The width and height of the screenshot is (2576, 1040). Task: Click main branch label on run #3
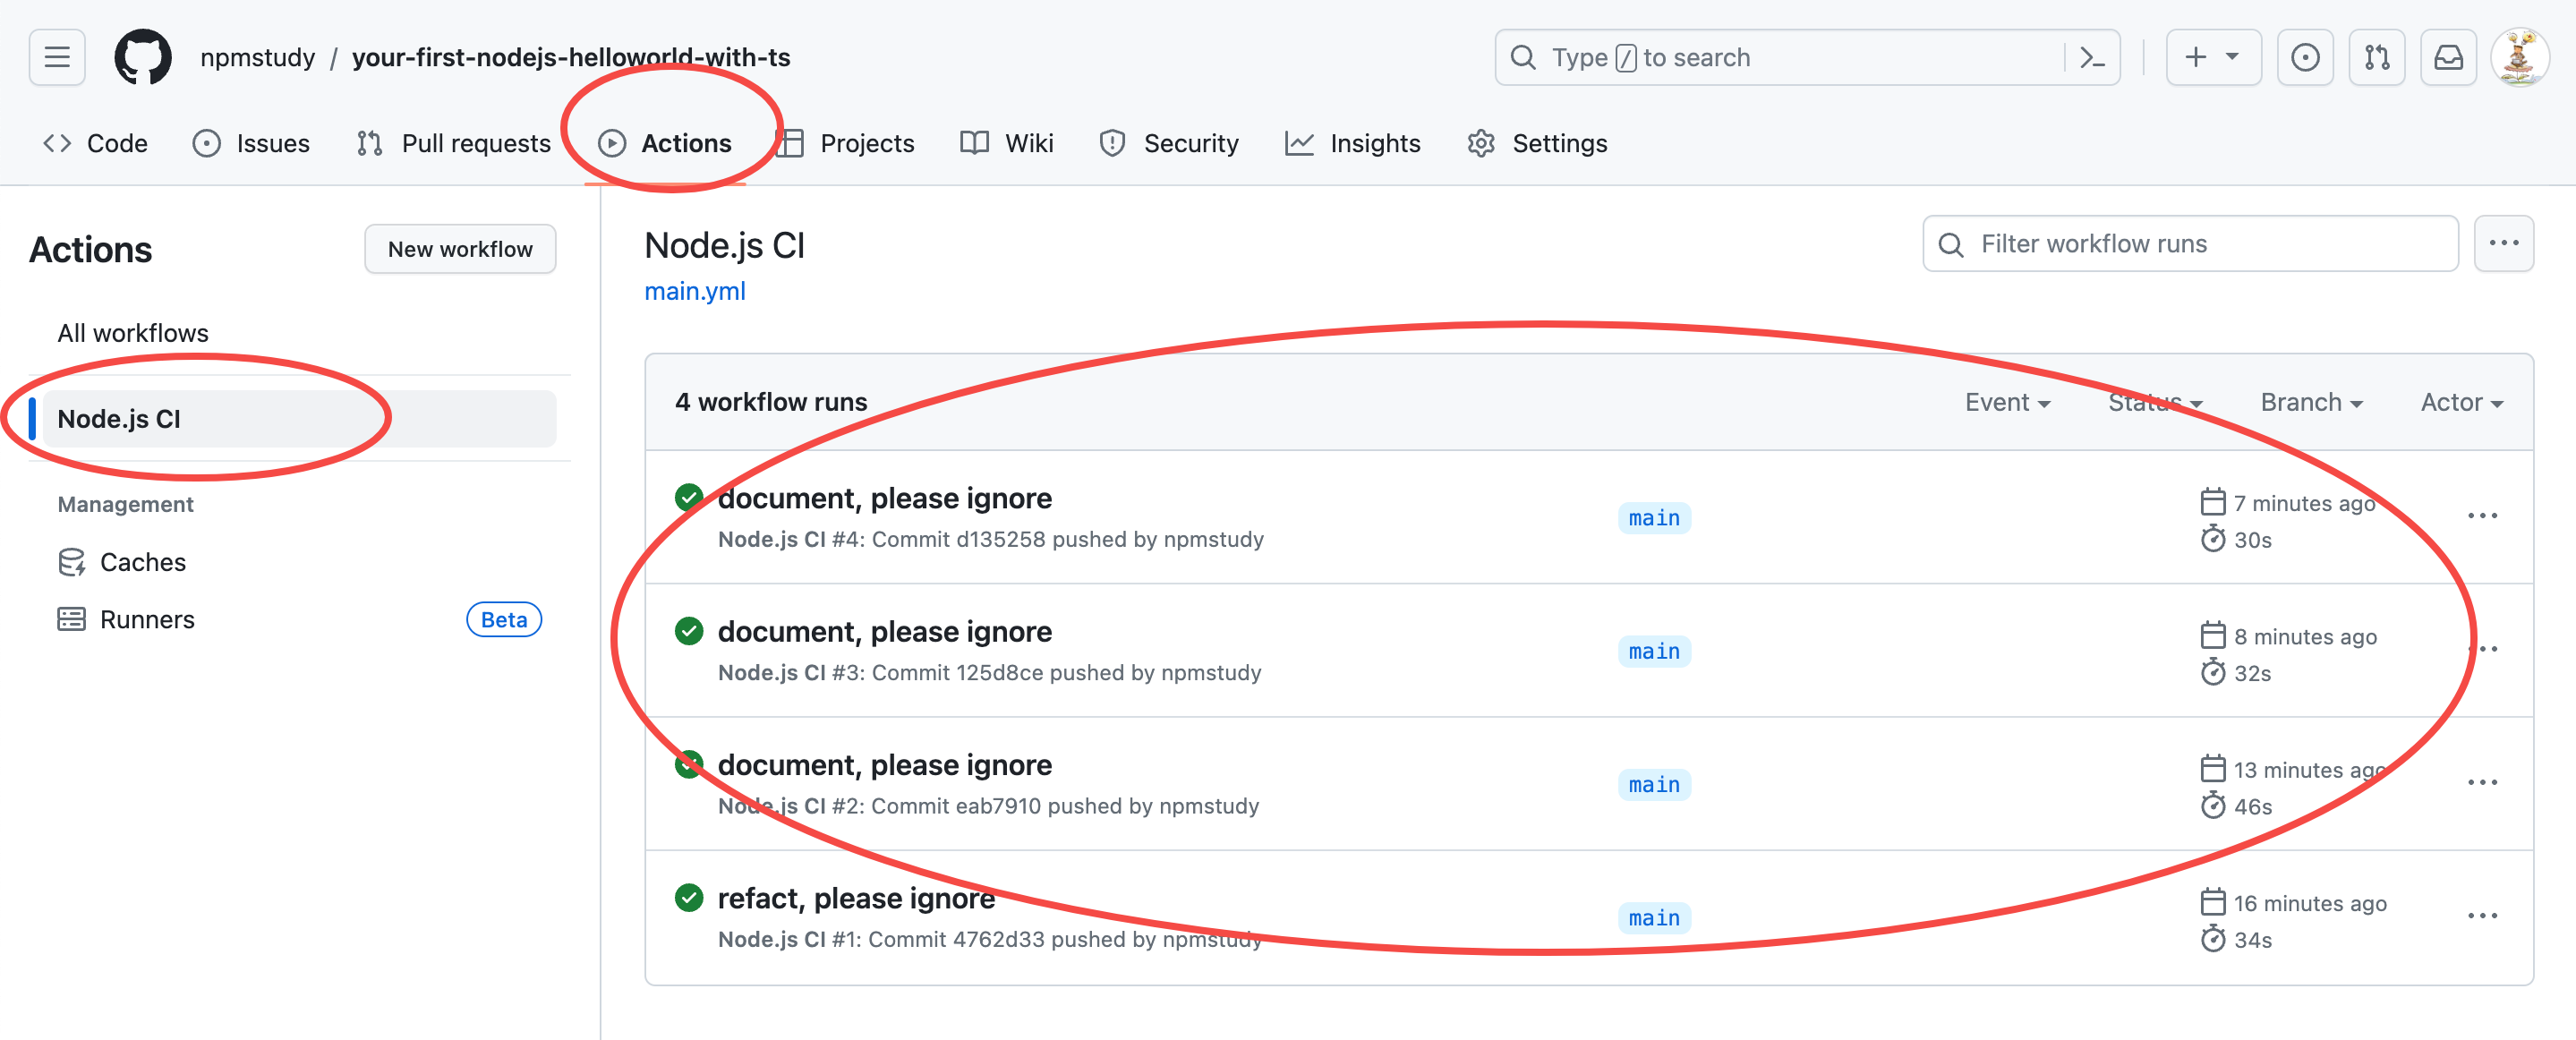(1654, 651)
